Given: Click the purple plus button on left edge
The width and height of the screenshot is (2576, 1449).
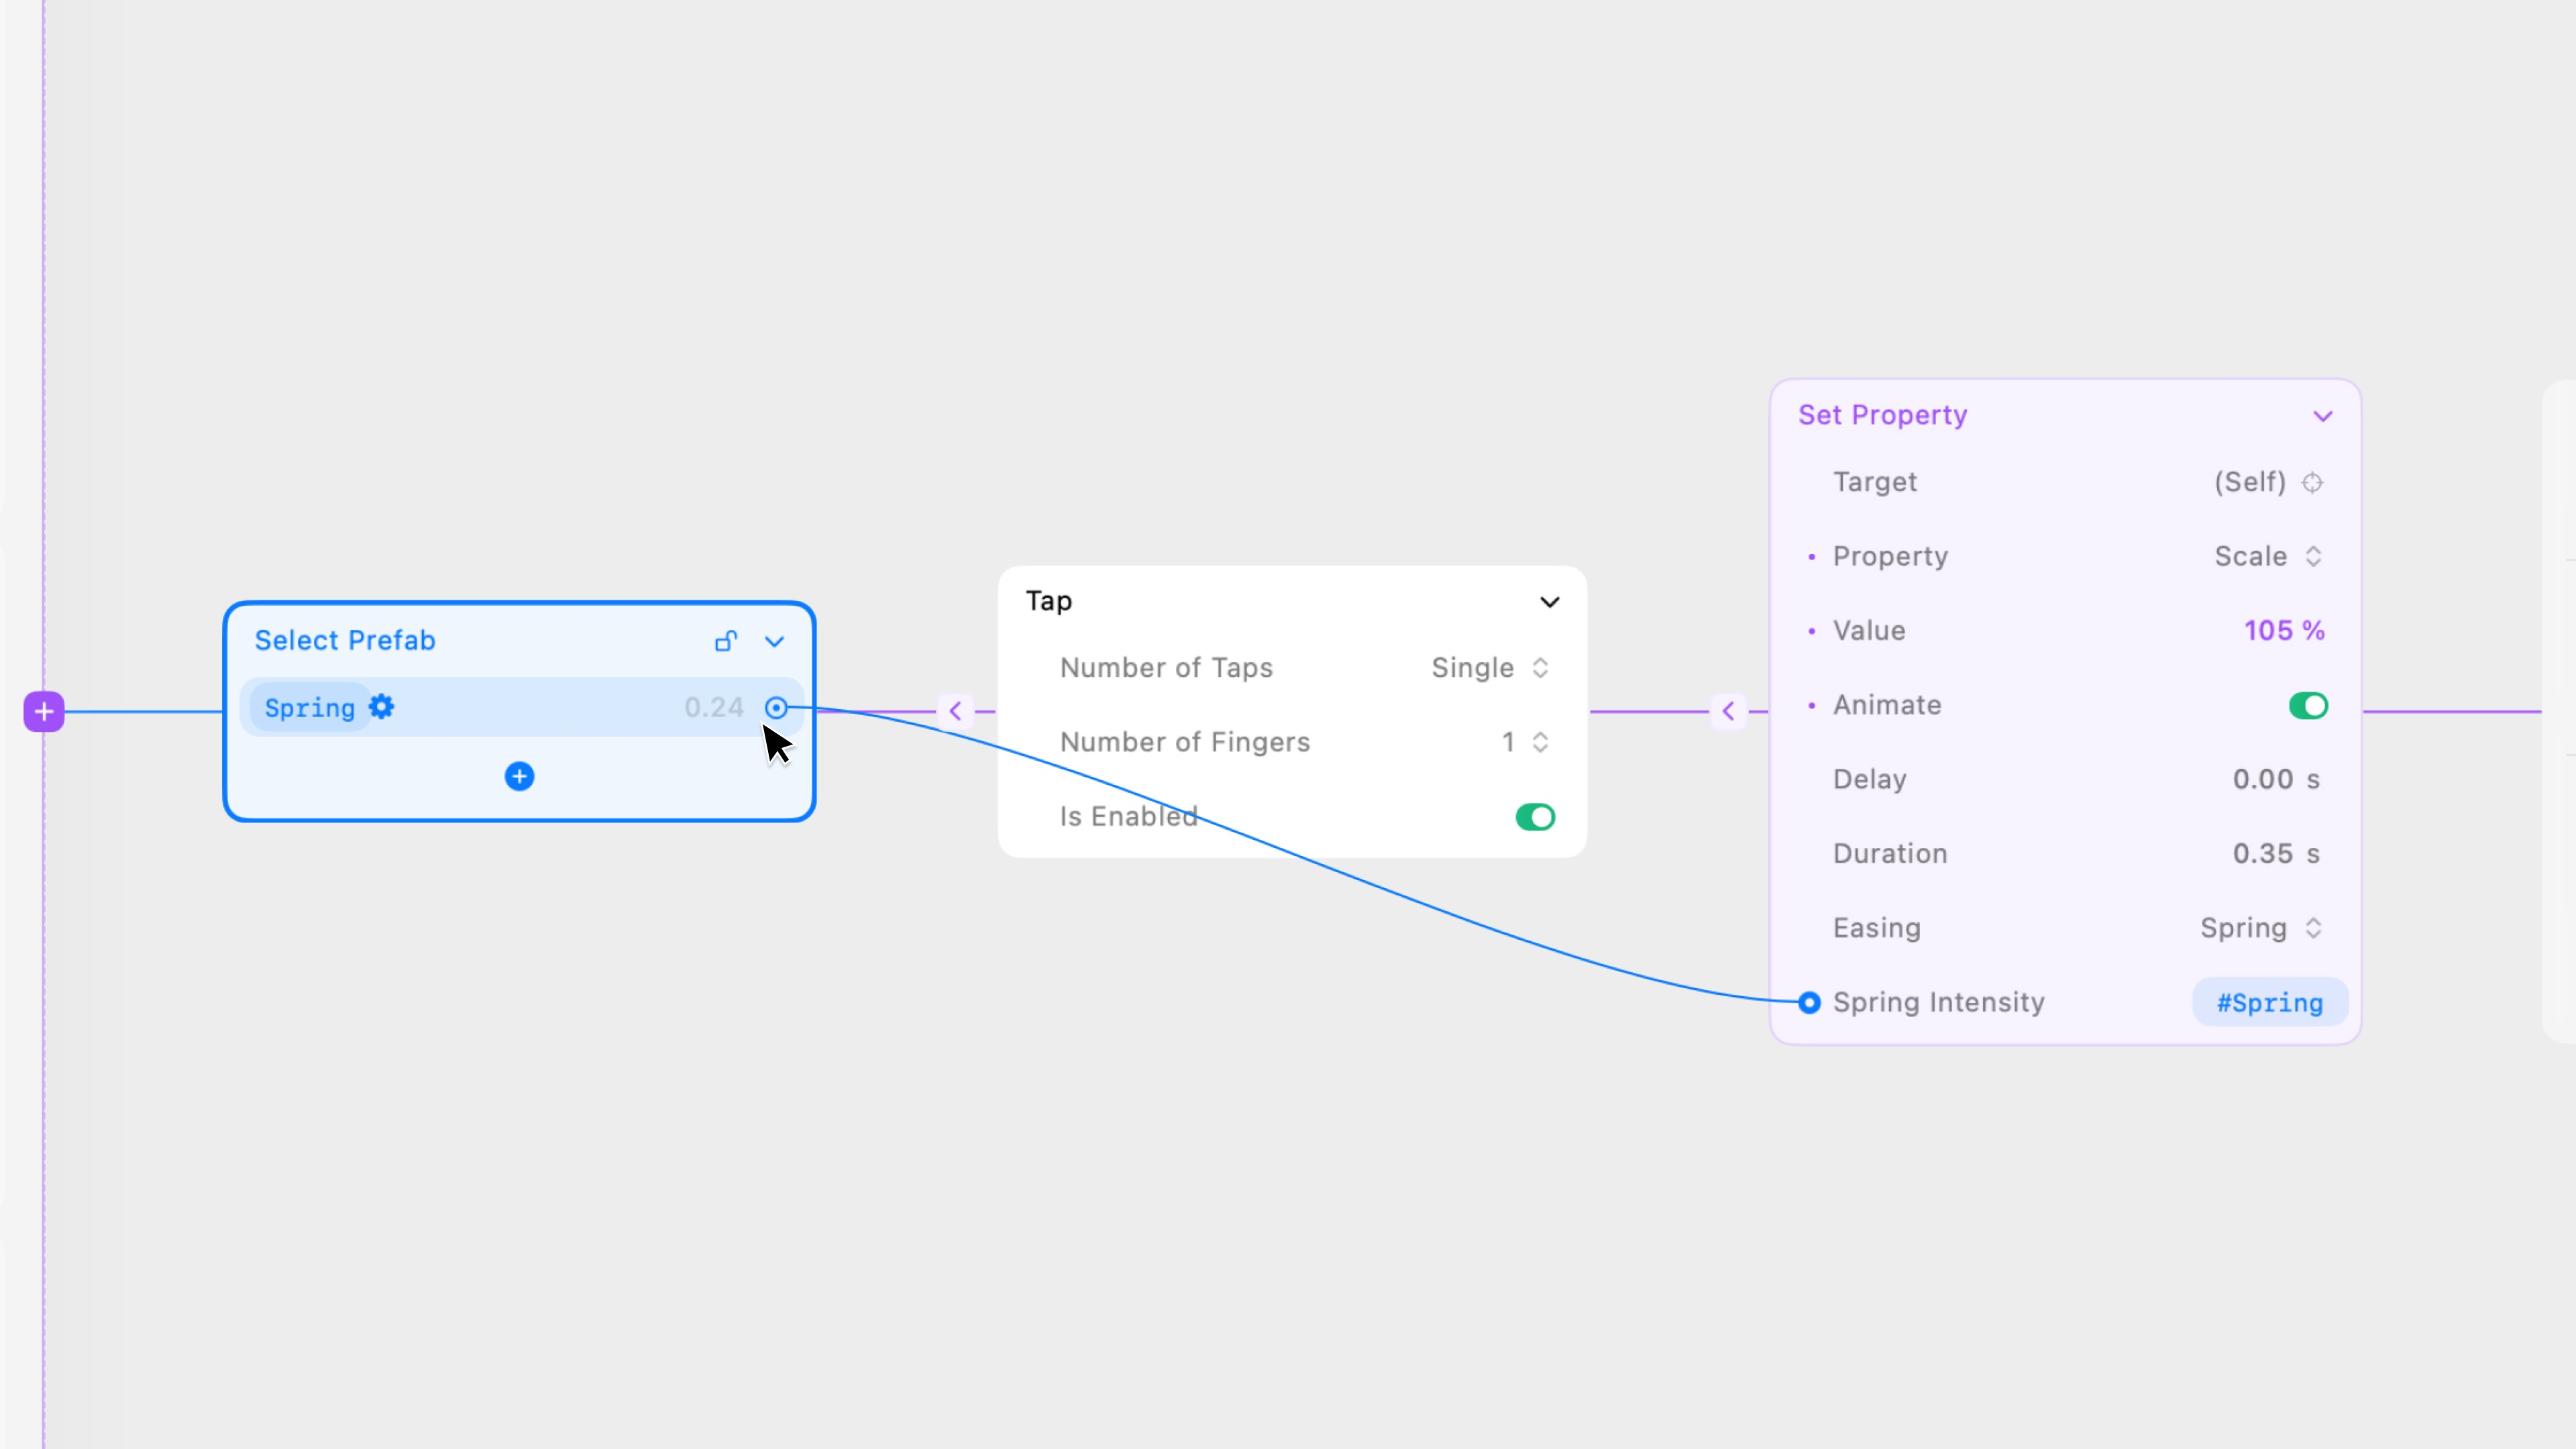Looking at the screenshot, I should [x=44, y=711].
